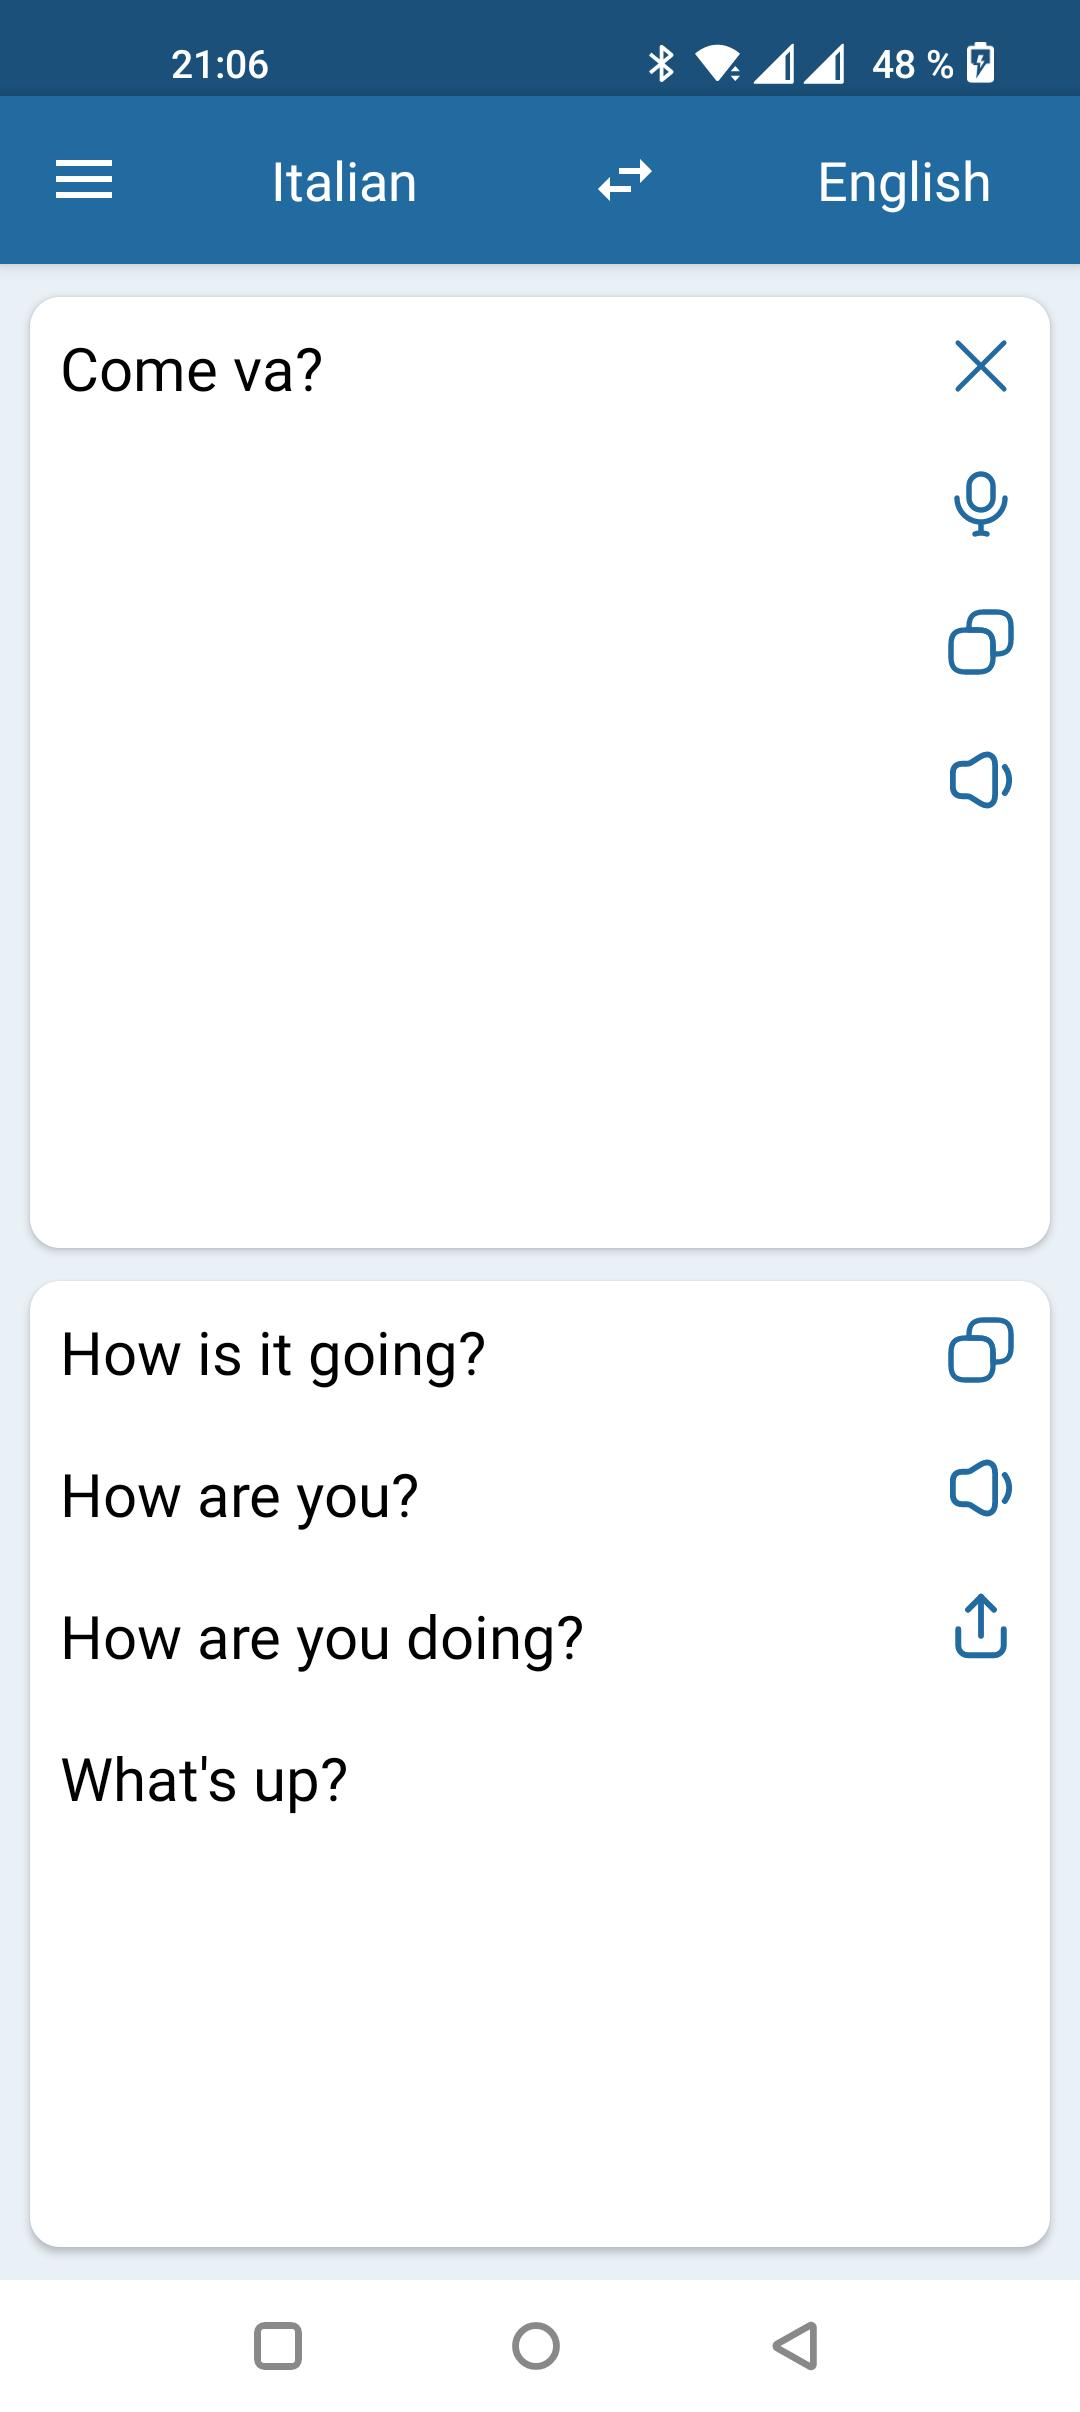Clear the source text with X
This screenshot has width=1080, height=2412.
point(980,366)
